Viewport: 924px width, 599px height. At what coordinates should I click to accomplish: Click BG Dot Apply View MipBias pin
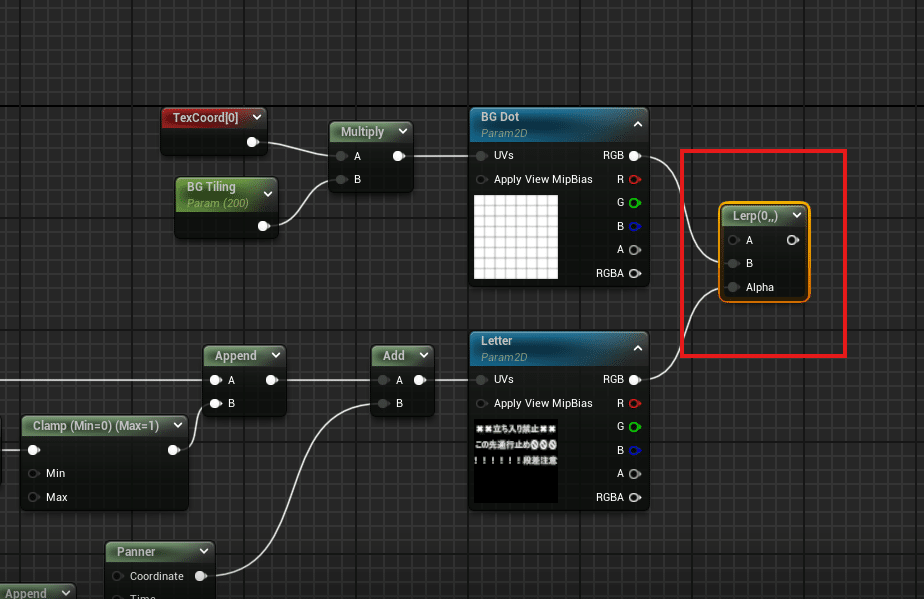pos(481,179)
